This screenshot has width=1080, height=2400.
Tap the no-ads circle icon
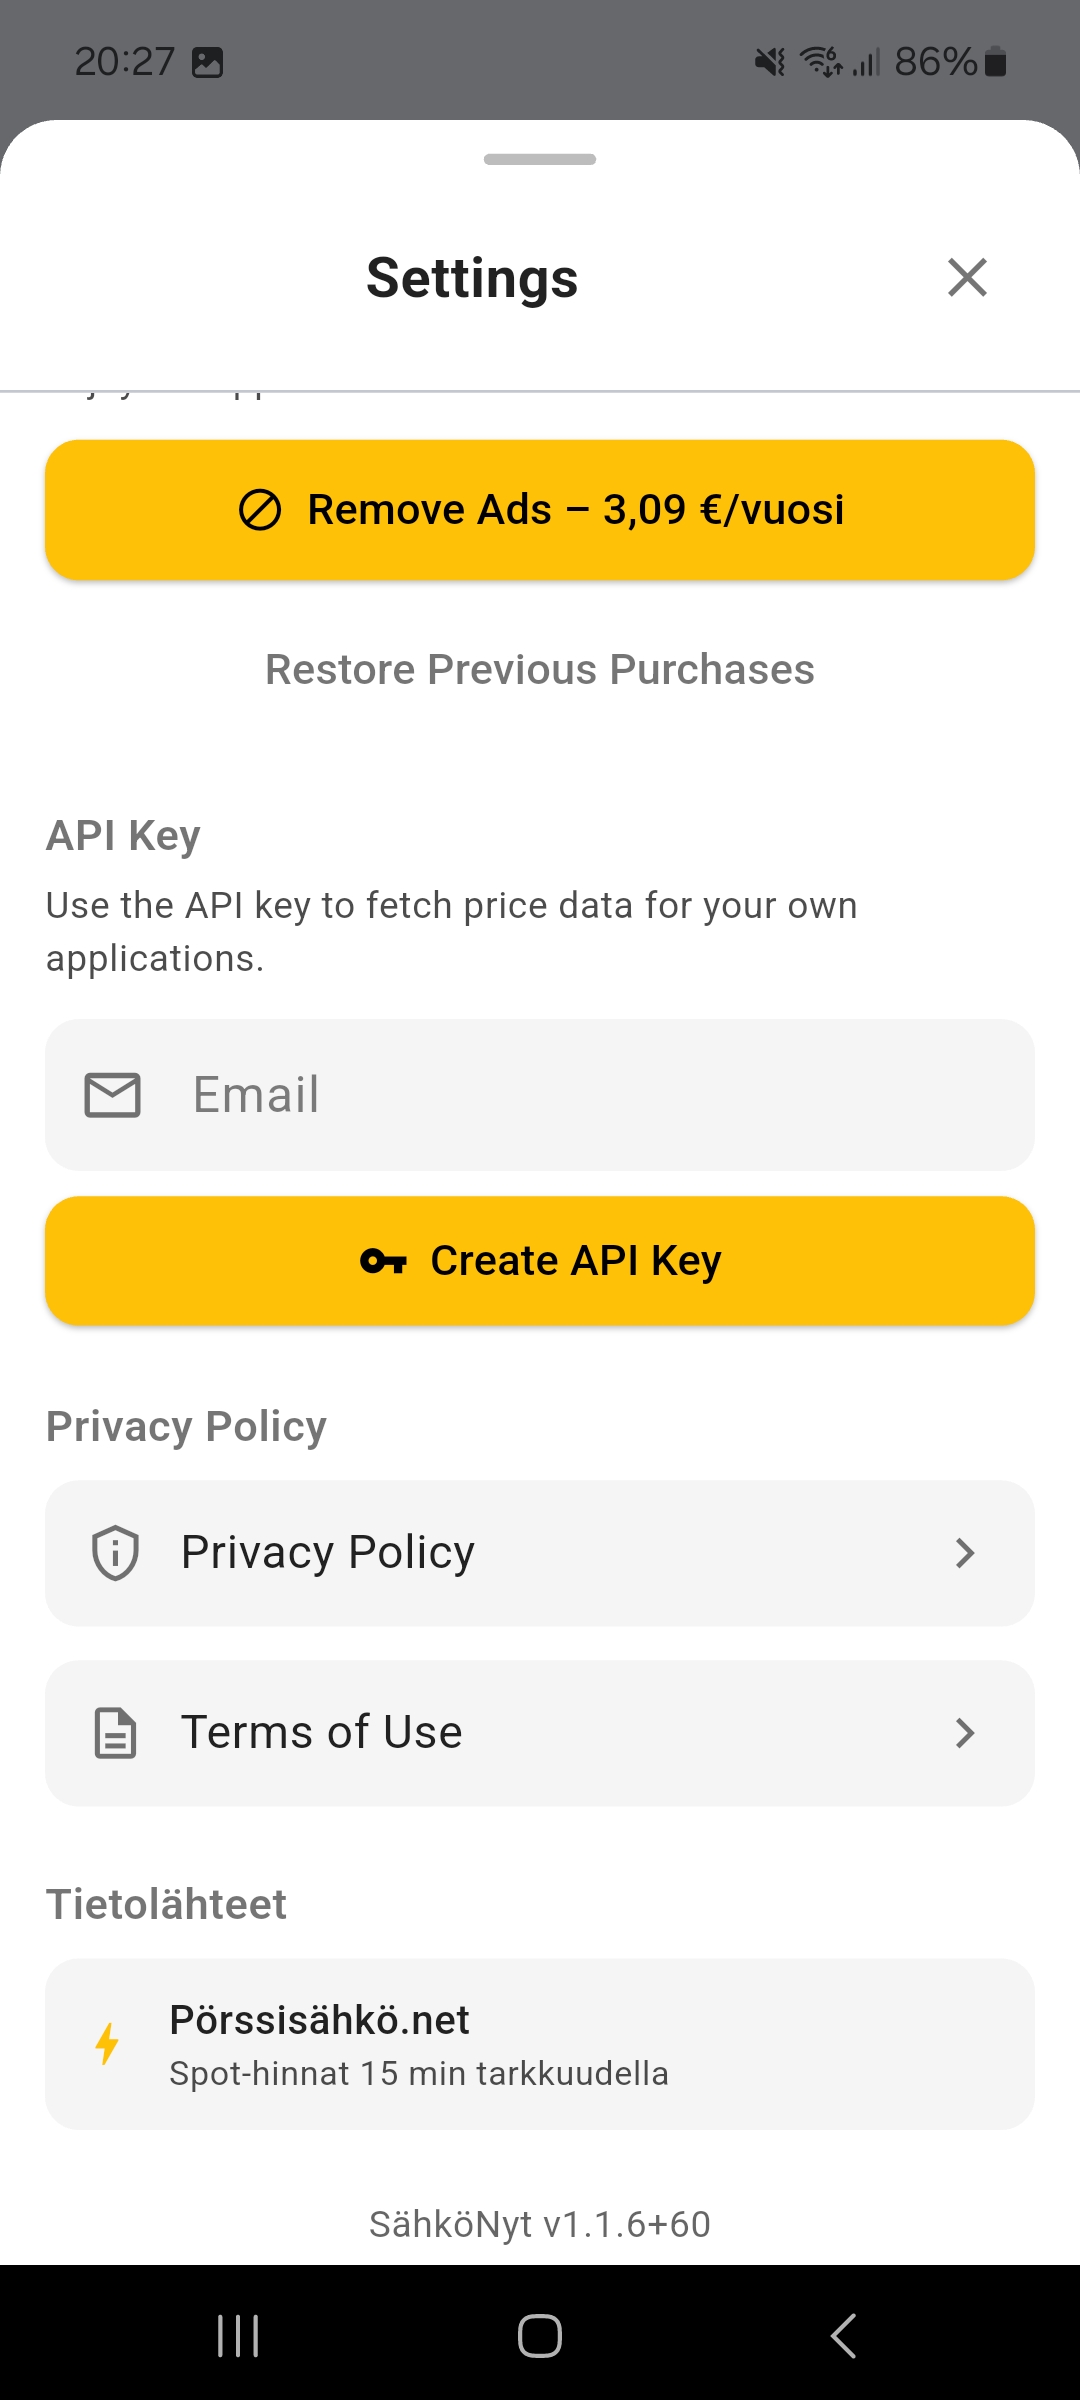(x=260, y=510)
